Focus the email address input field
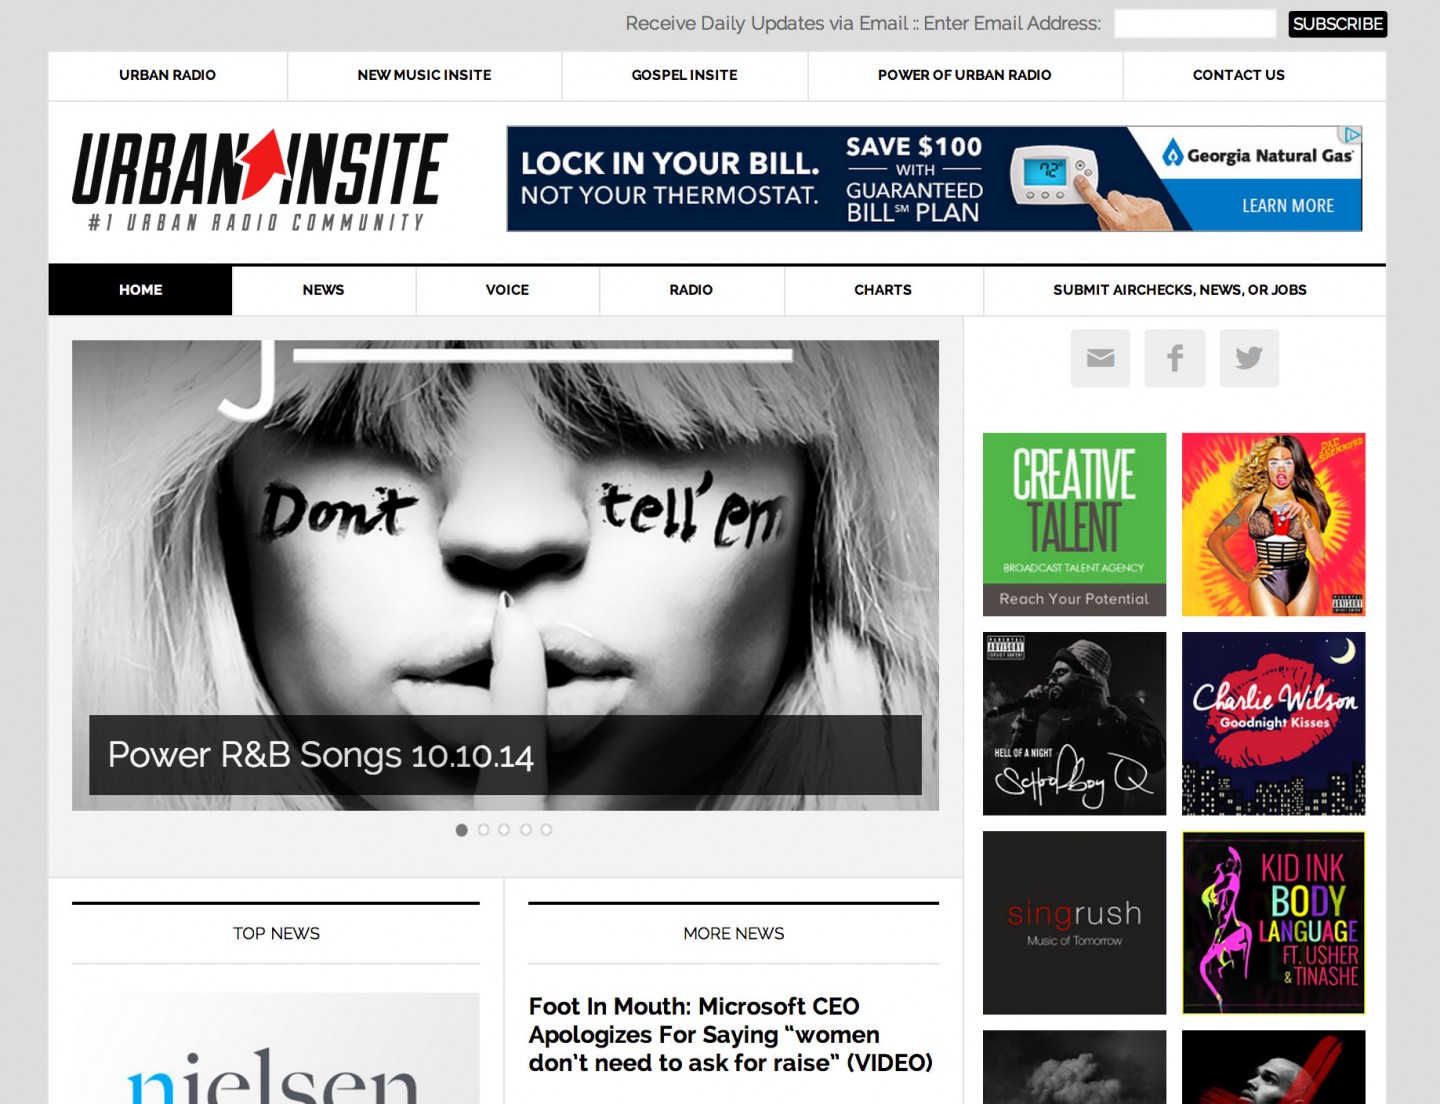Image resolution: width=1440 pixels, height=1104 pixels. (x=1194, y=24)
